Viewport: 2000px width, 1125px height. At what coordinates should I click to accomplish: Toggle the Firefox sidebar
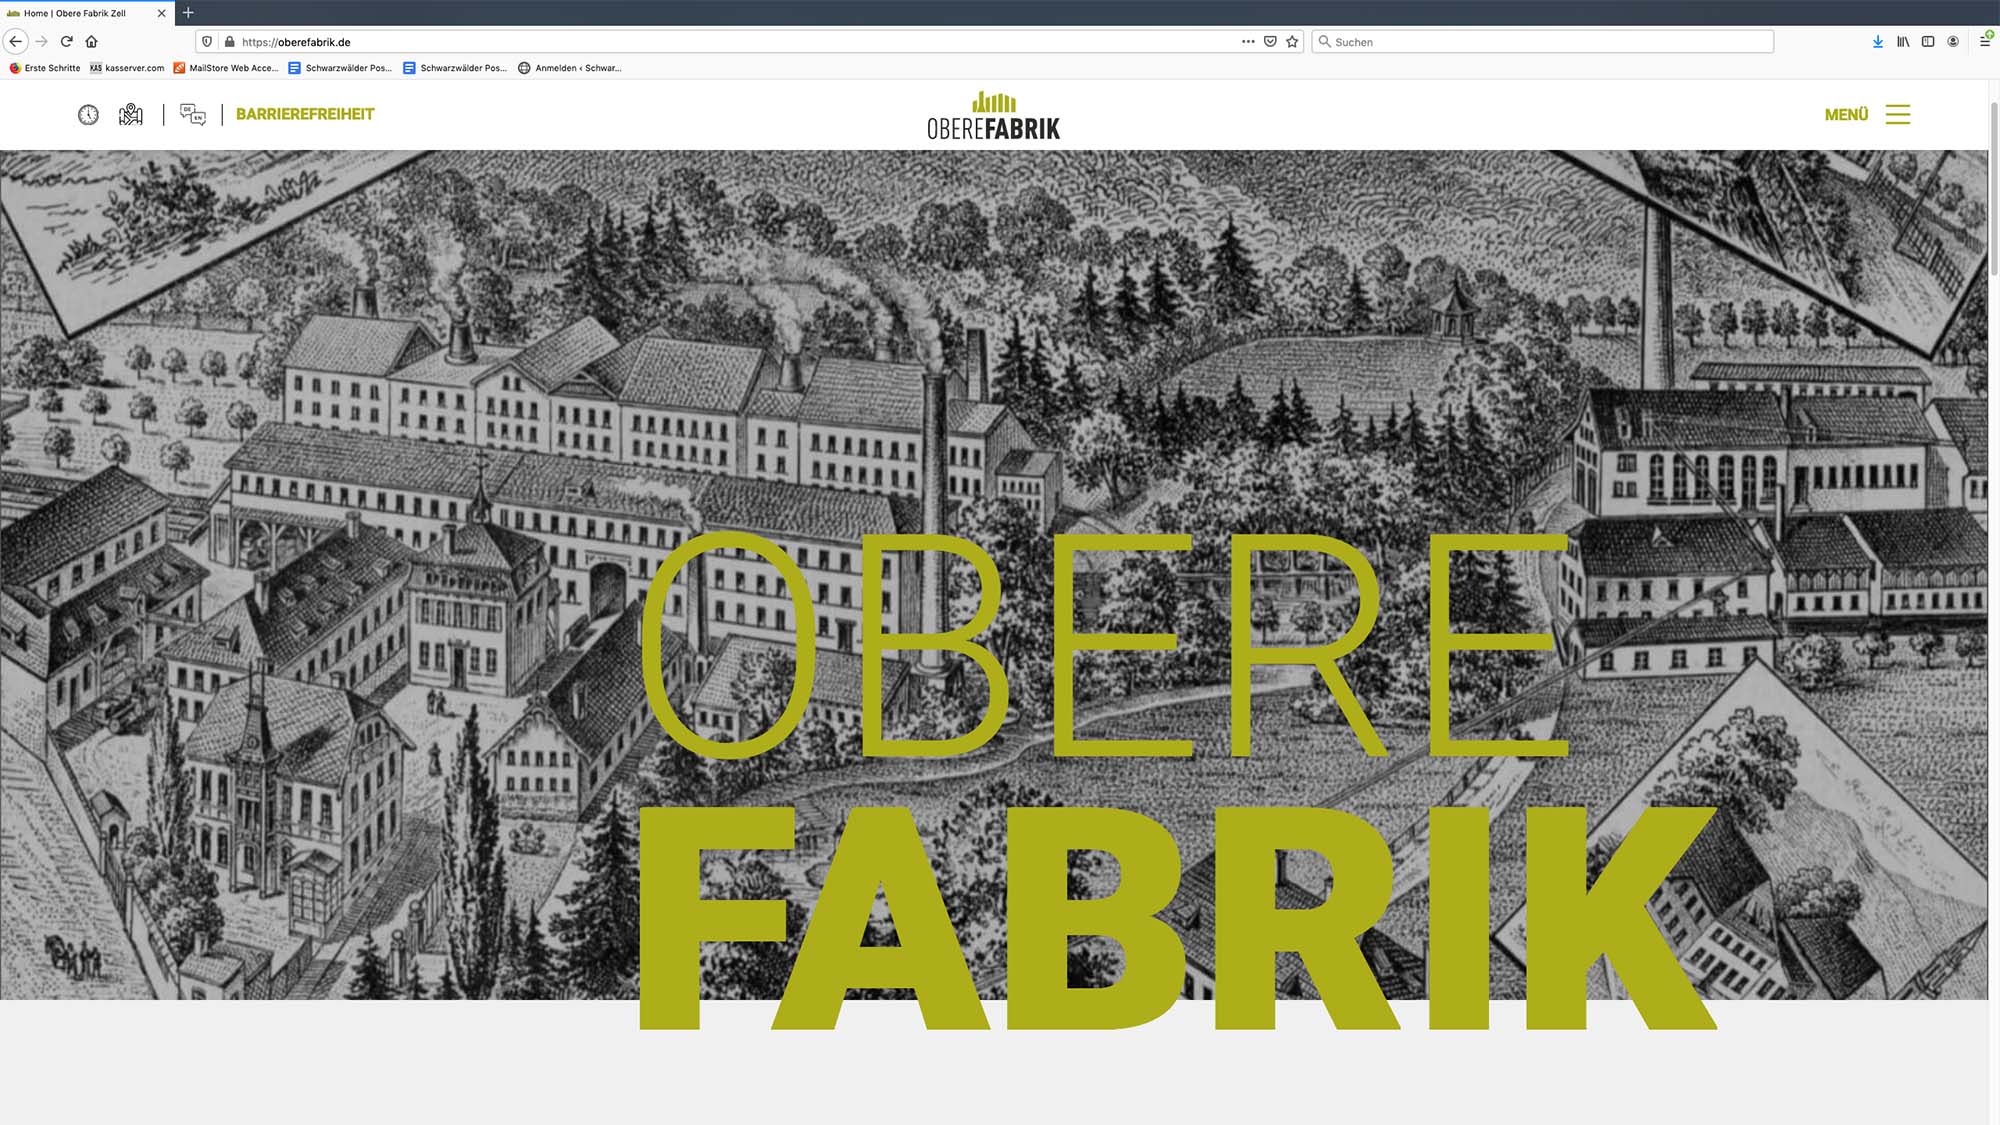coord(1928,42)
